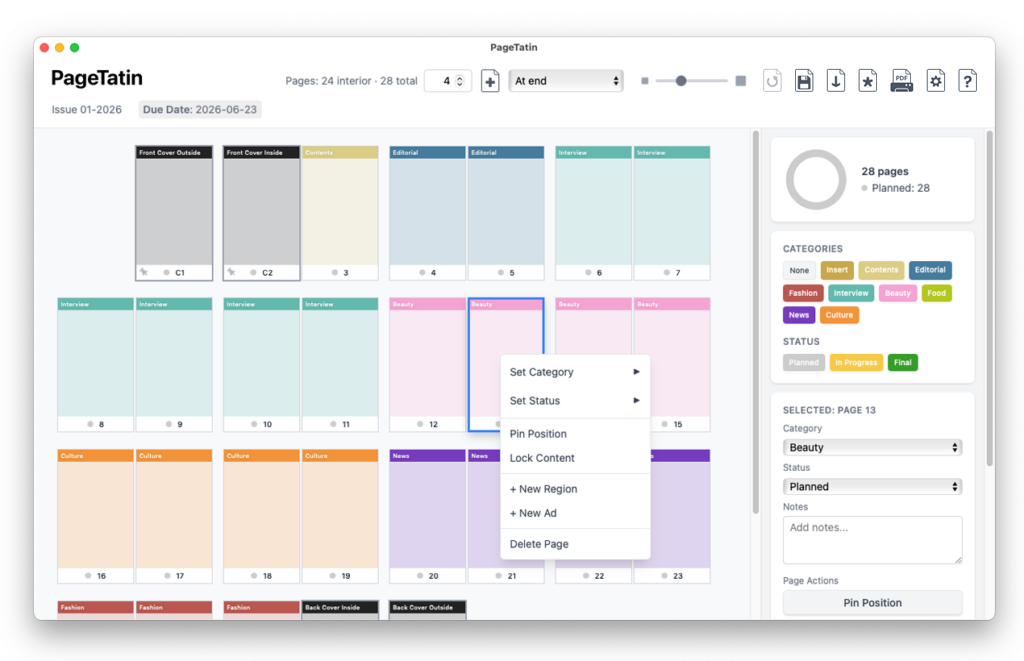Screen dimensions: 1024x661
Task: Select the Contents category tag
Action: (x=881, y=270)
